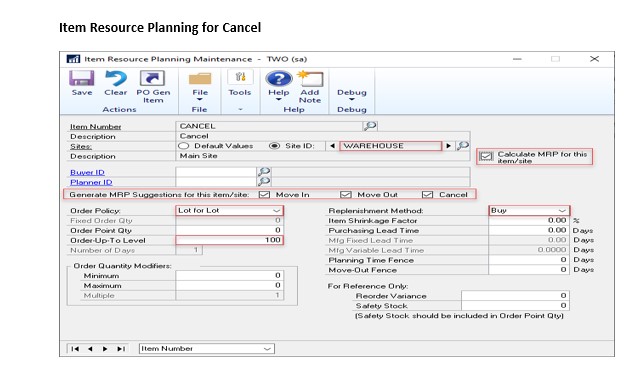
Task: Click Move-Out Fence field
Action: coord(529,270)
